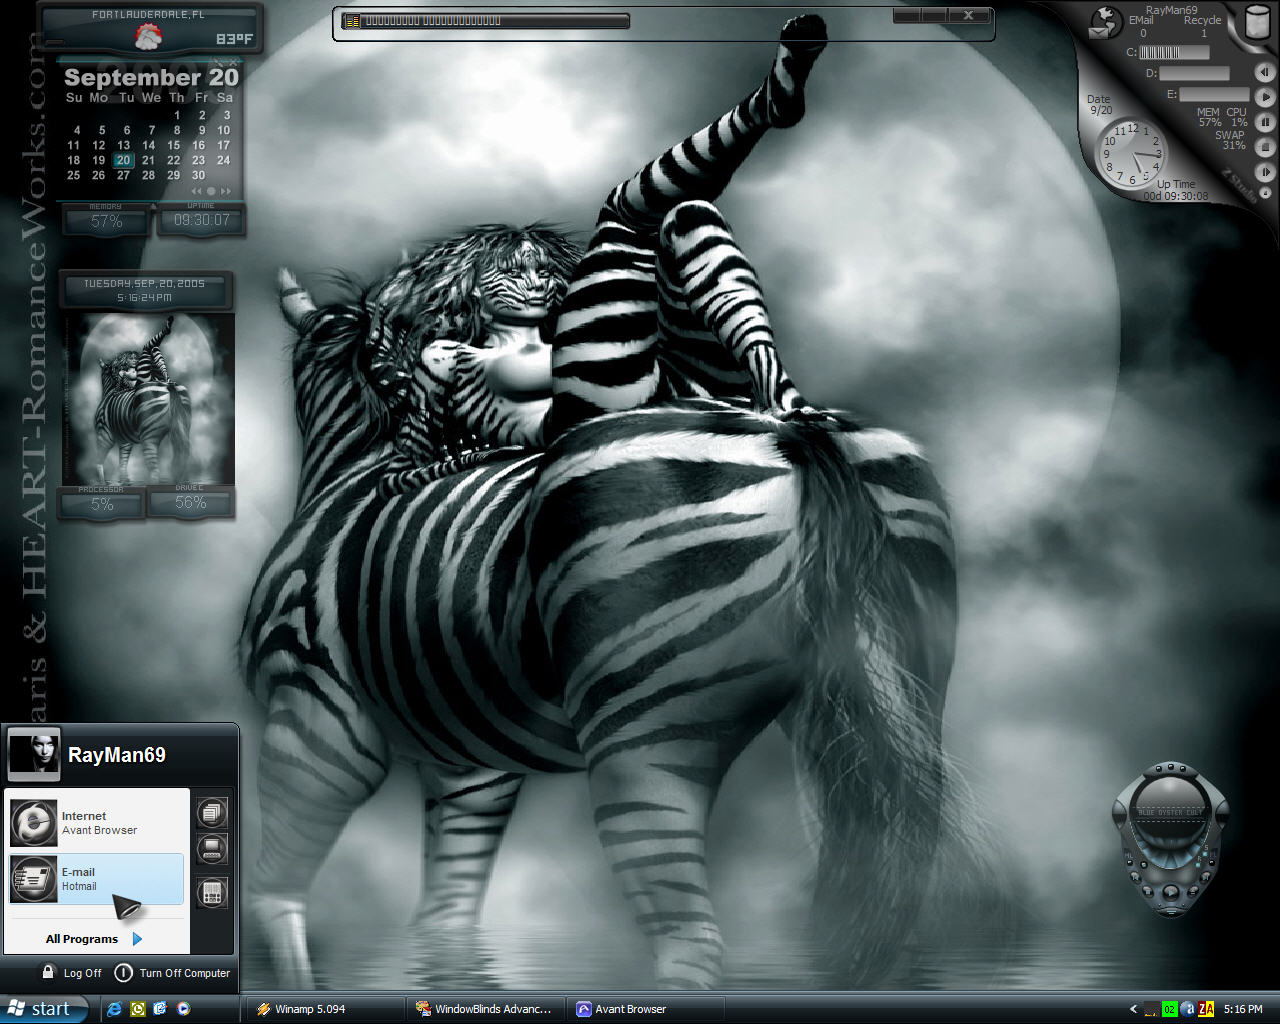Image resolution: width=1280 pixels, height=1024 pixels.
Task: Click the play button on the Z Studio widget
Action: point(1265,97)
